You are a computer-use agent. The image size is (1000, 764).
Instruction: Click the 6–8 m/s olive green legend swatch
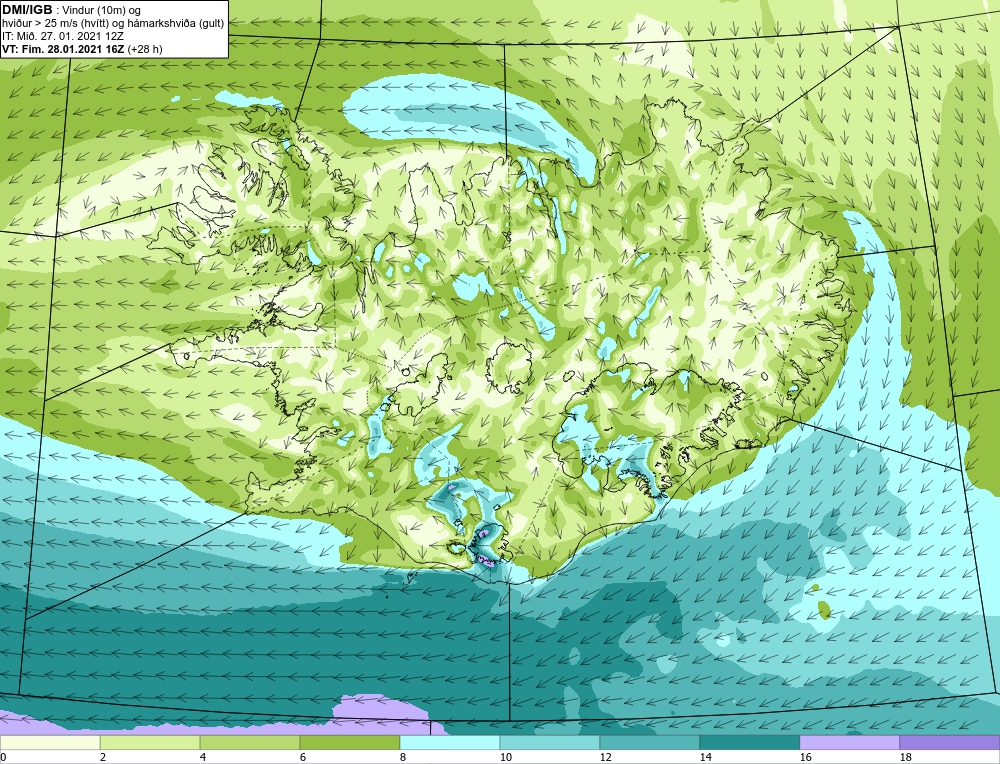point(349,743)
